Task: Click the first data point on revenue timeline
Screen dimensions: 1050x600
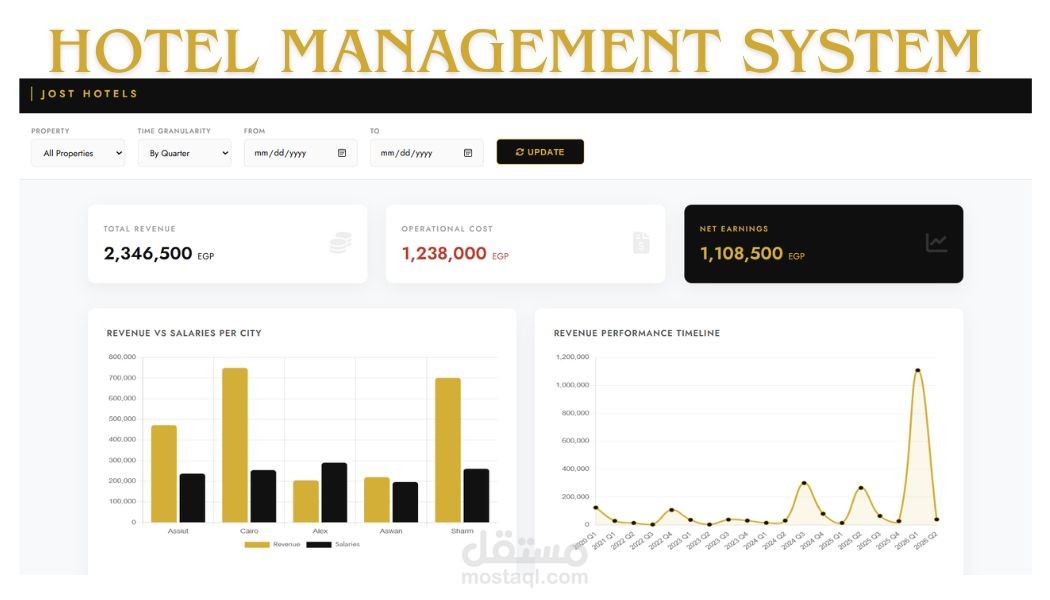Action: click(596, 508)
